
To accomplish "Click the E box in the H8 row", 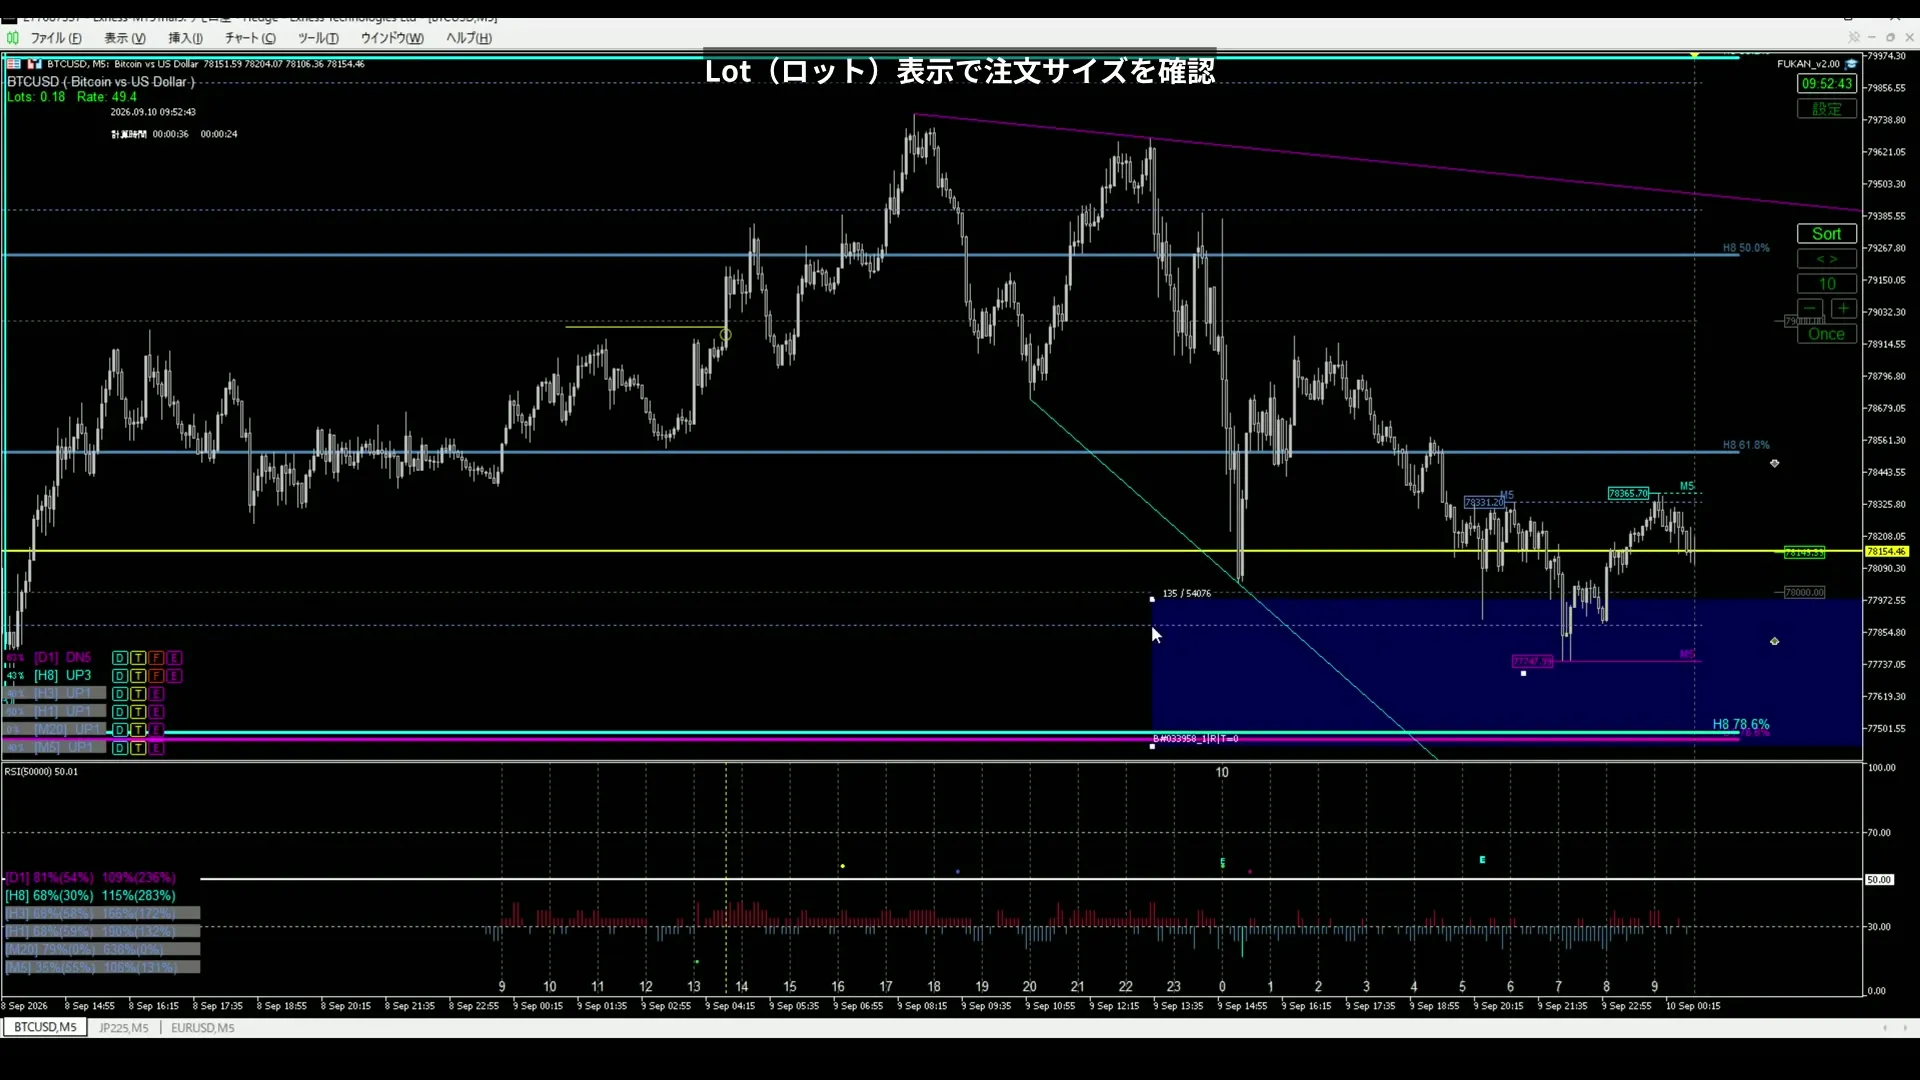I will point(175,676).
